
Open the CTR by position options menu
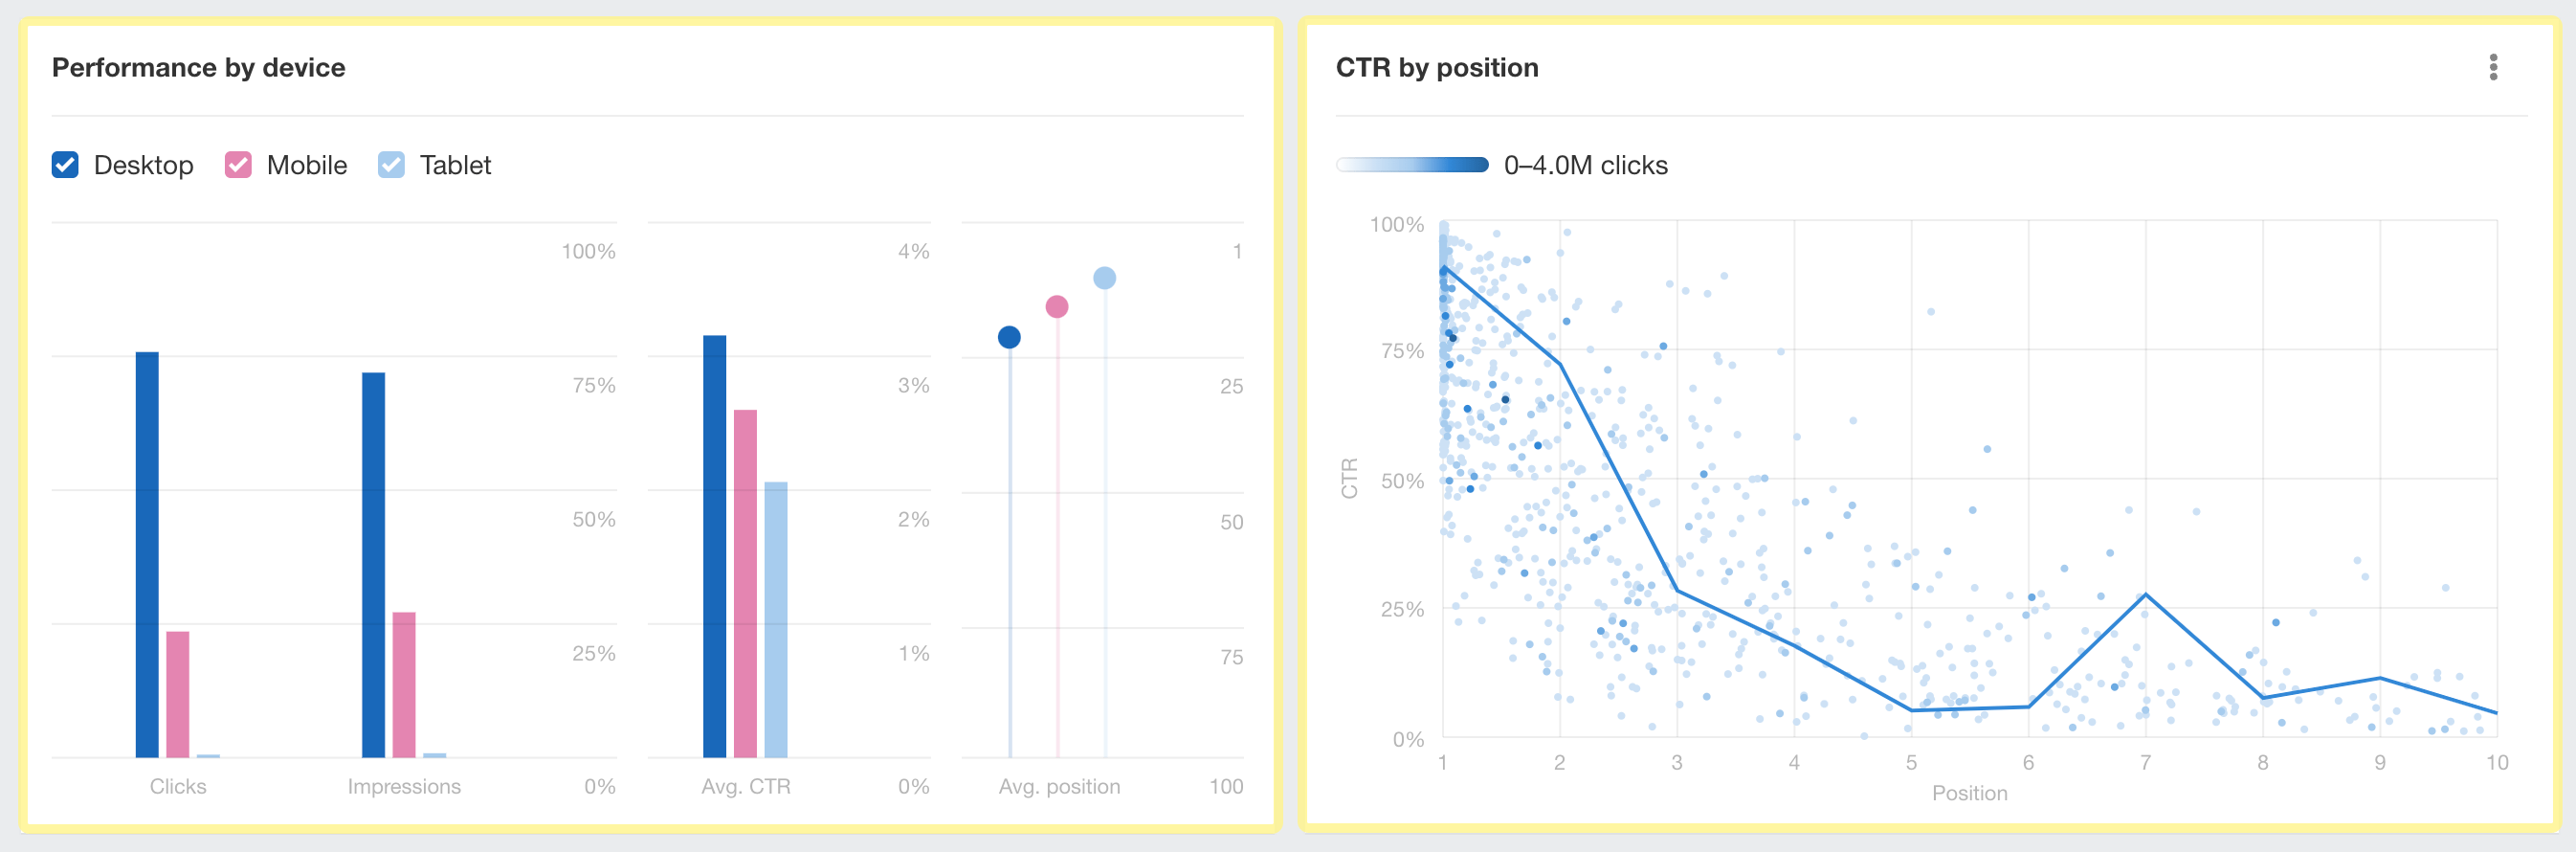[x=2494, y=68]
